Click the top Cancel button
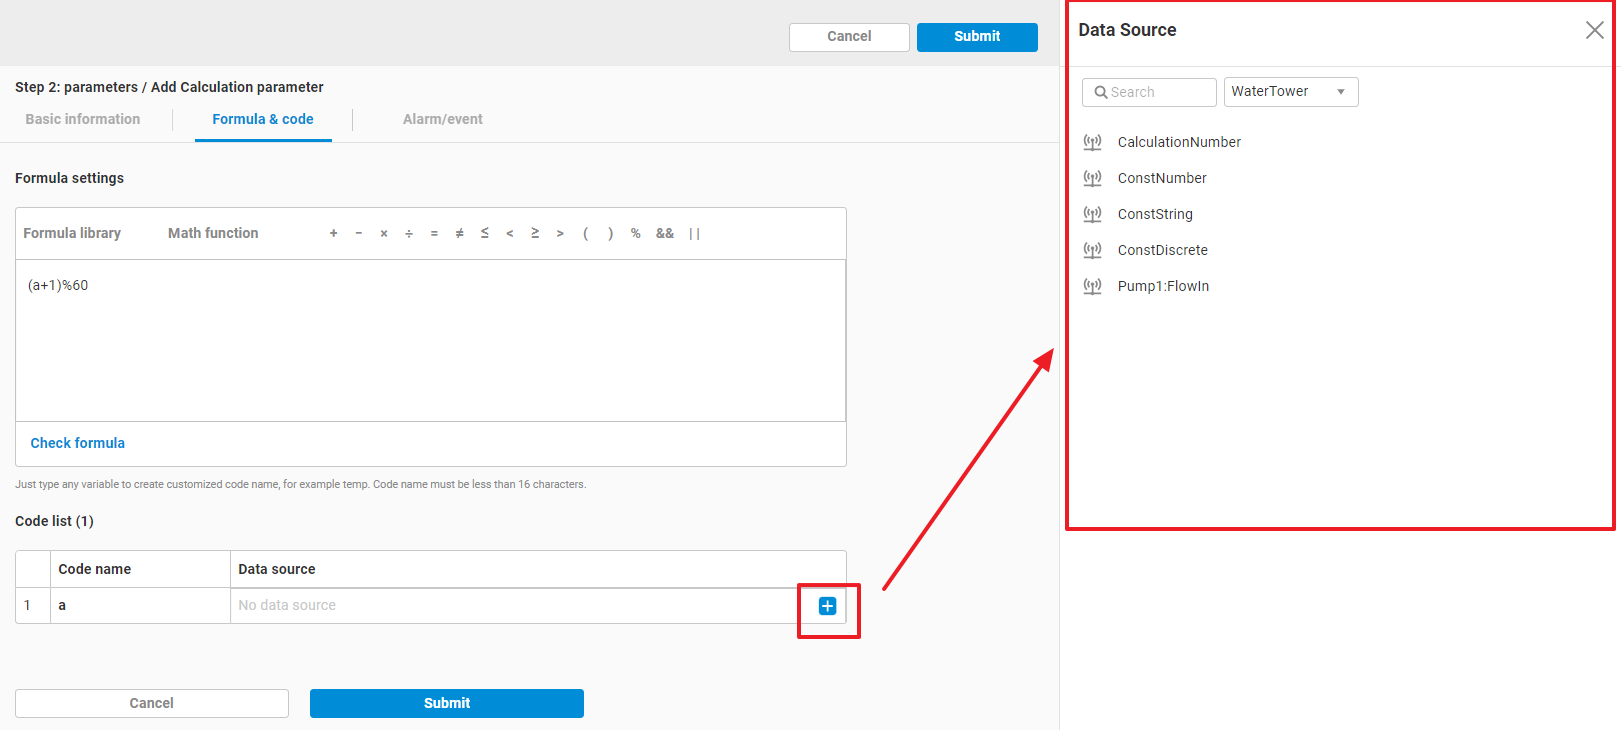This screenshot has height=730, width=1621. 849,37
